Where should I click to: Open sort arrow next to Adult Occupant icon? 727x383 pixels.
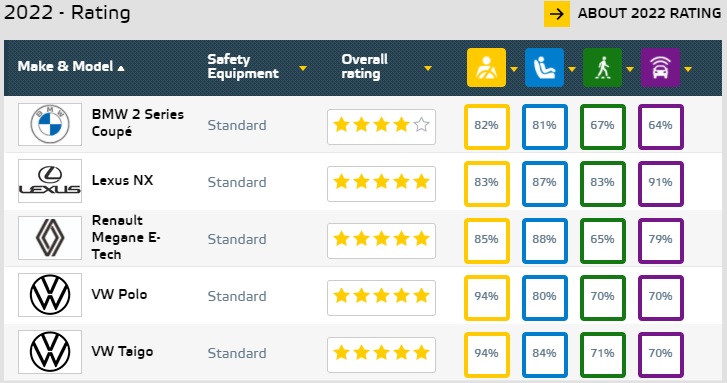[x=514, y=70]
